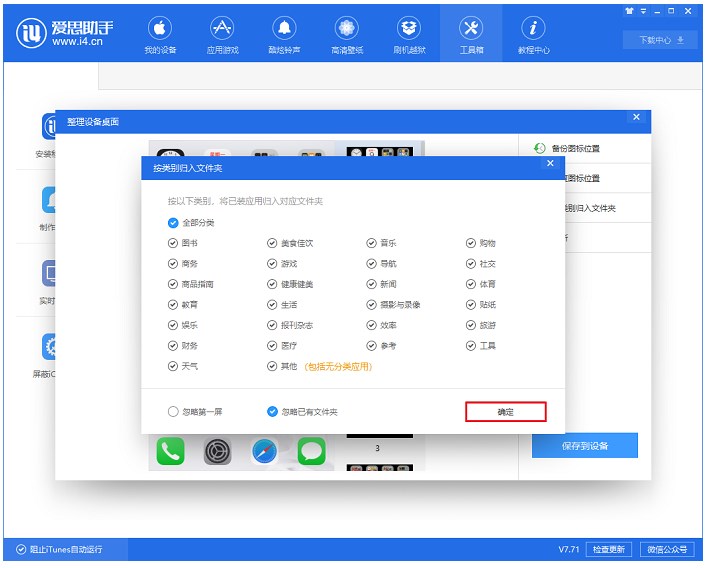Toggle the 导航 category checkbox
This screenshot has height=568, width=706.
[x=371, y=264]
